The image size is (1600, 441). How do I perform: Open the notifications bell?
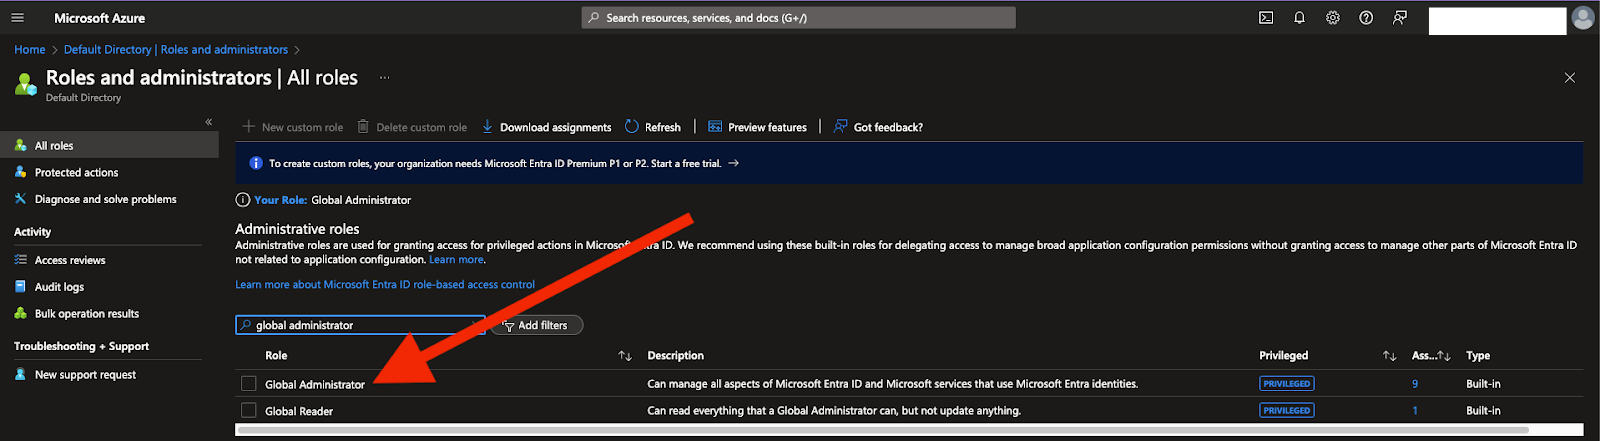pyautogui.click(x=1299, y=18)
